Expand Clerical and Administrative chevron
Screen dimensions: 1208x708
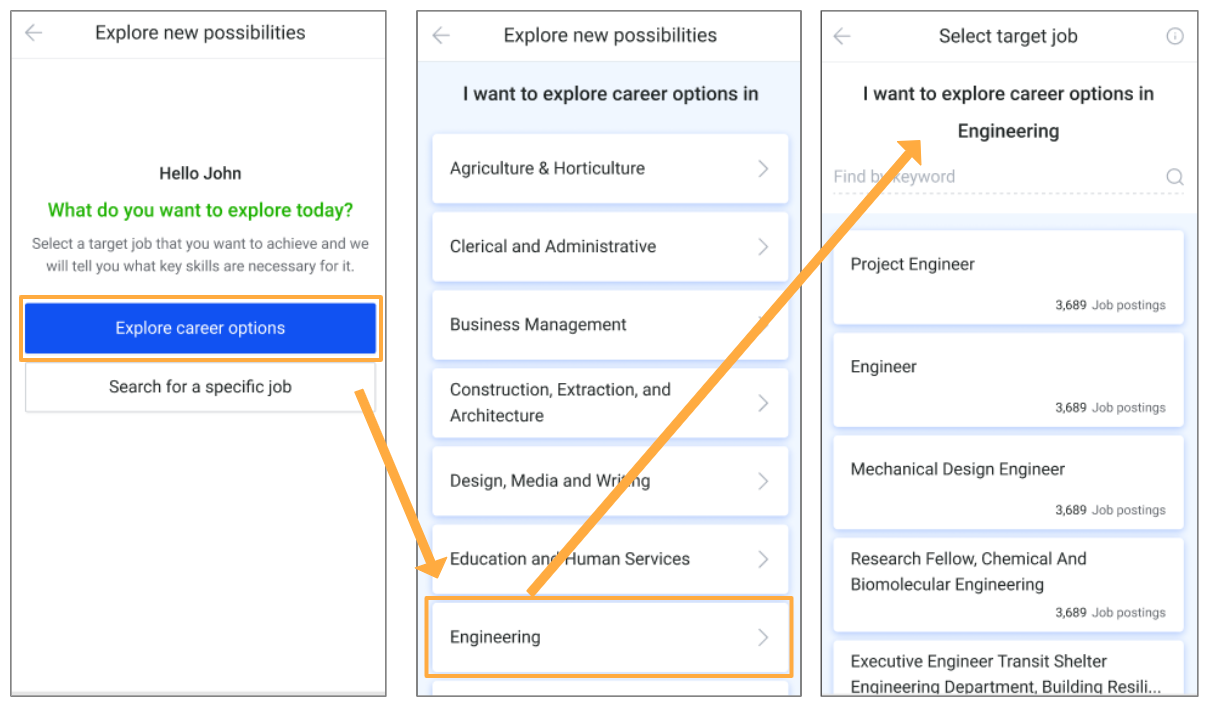tap(763, 246)
